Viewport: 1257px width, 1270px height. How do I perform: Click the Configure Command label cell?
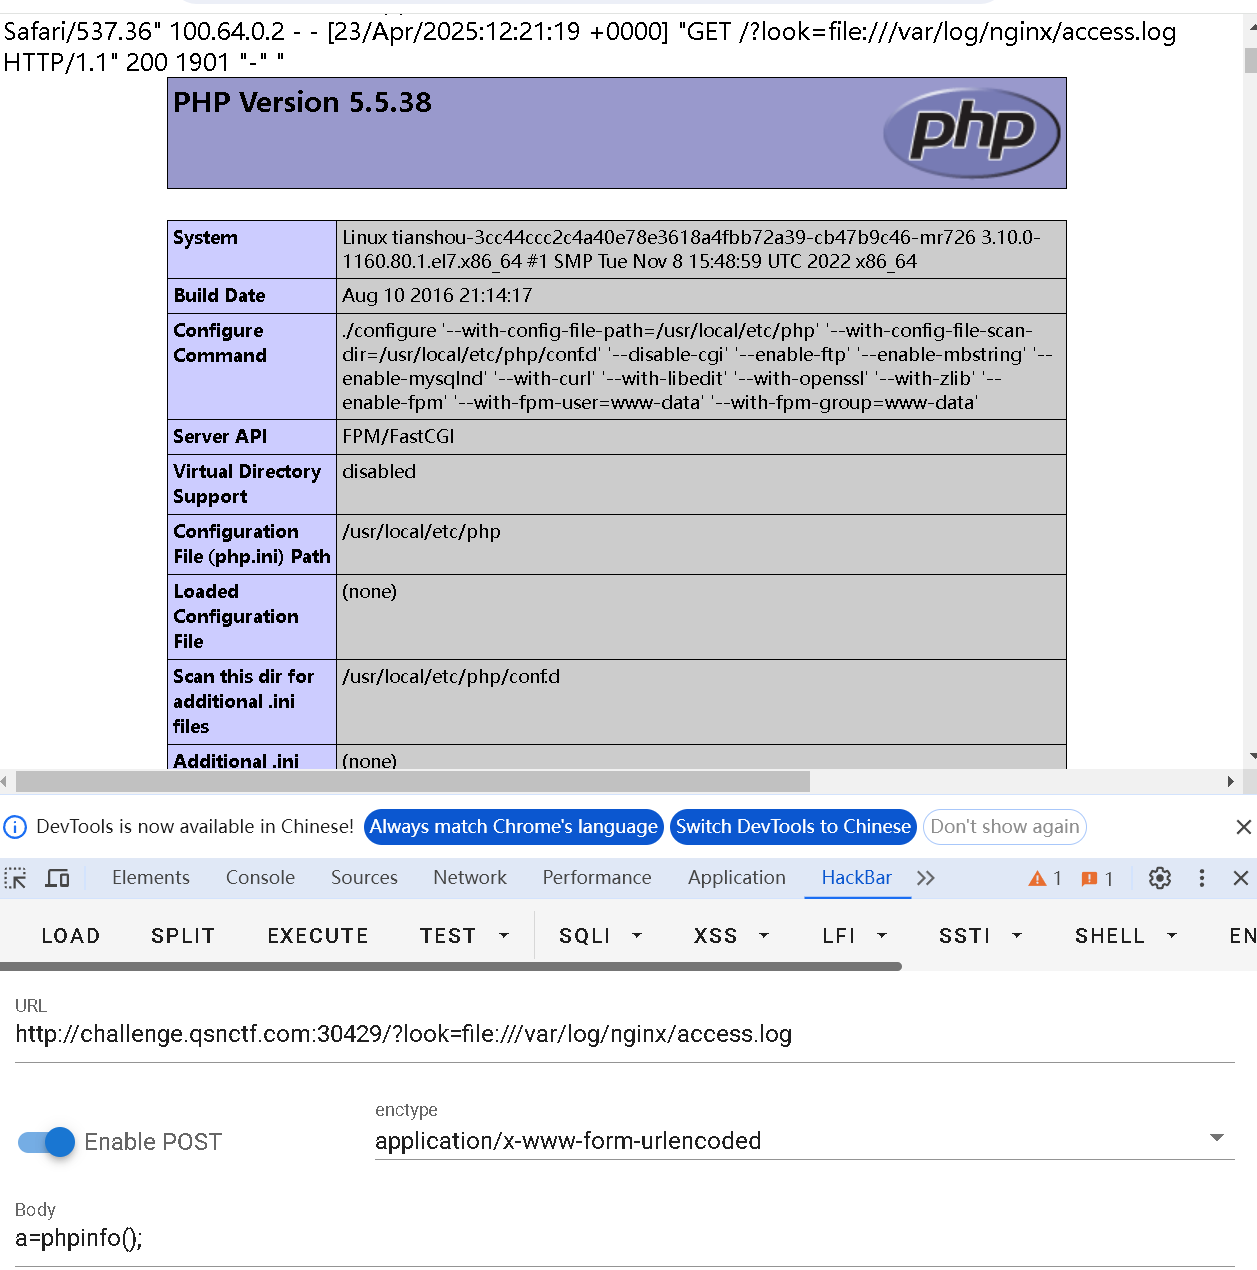[252, 366]
